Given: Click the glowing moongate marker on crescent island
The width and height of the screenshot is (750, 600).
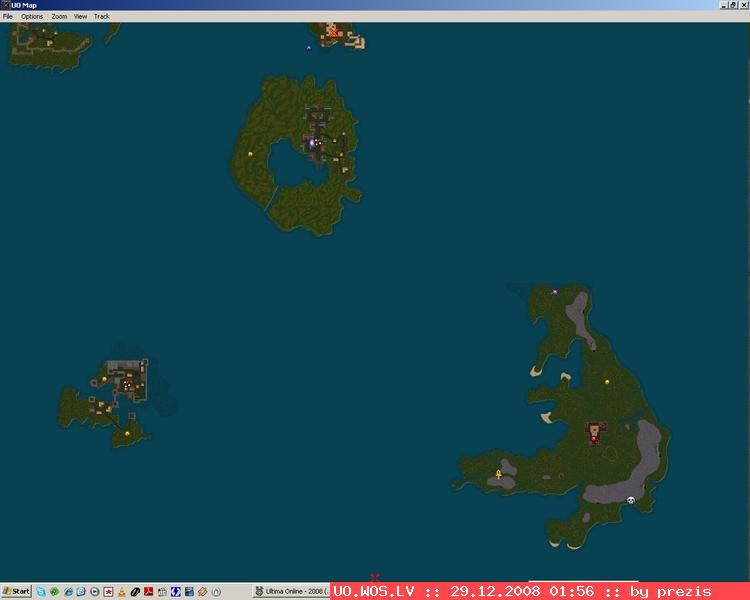Looking at the screenshot, I should point(312,143).
